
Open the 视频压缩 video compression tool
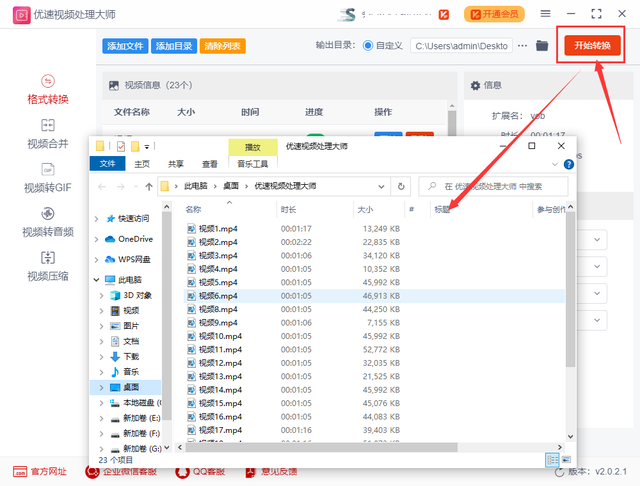pyautogui.click(x=48, y=267)
